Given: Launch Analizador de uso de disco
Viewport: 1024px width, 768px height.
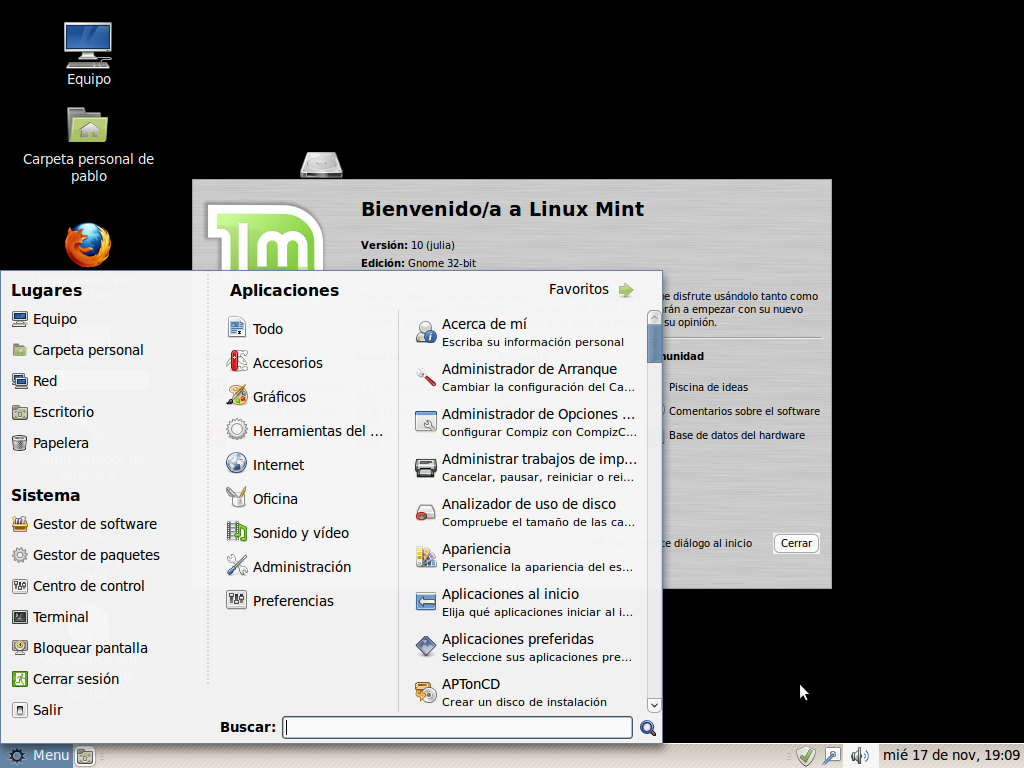Looking at the screenshot, I should [x=526, y=513].
